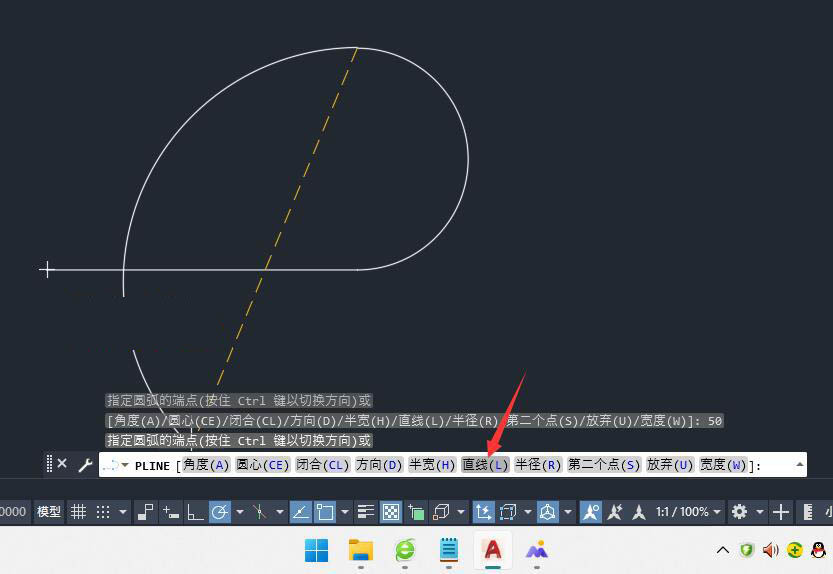
Task: Toggle ortho mode icon
Action: pyautogui.click(x=195, y=512)
